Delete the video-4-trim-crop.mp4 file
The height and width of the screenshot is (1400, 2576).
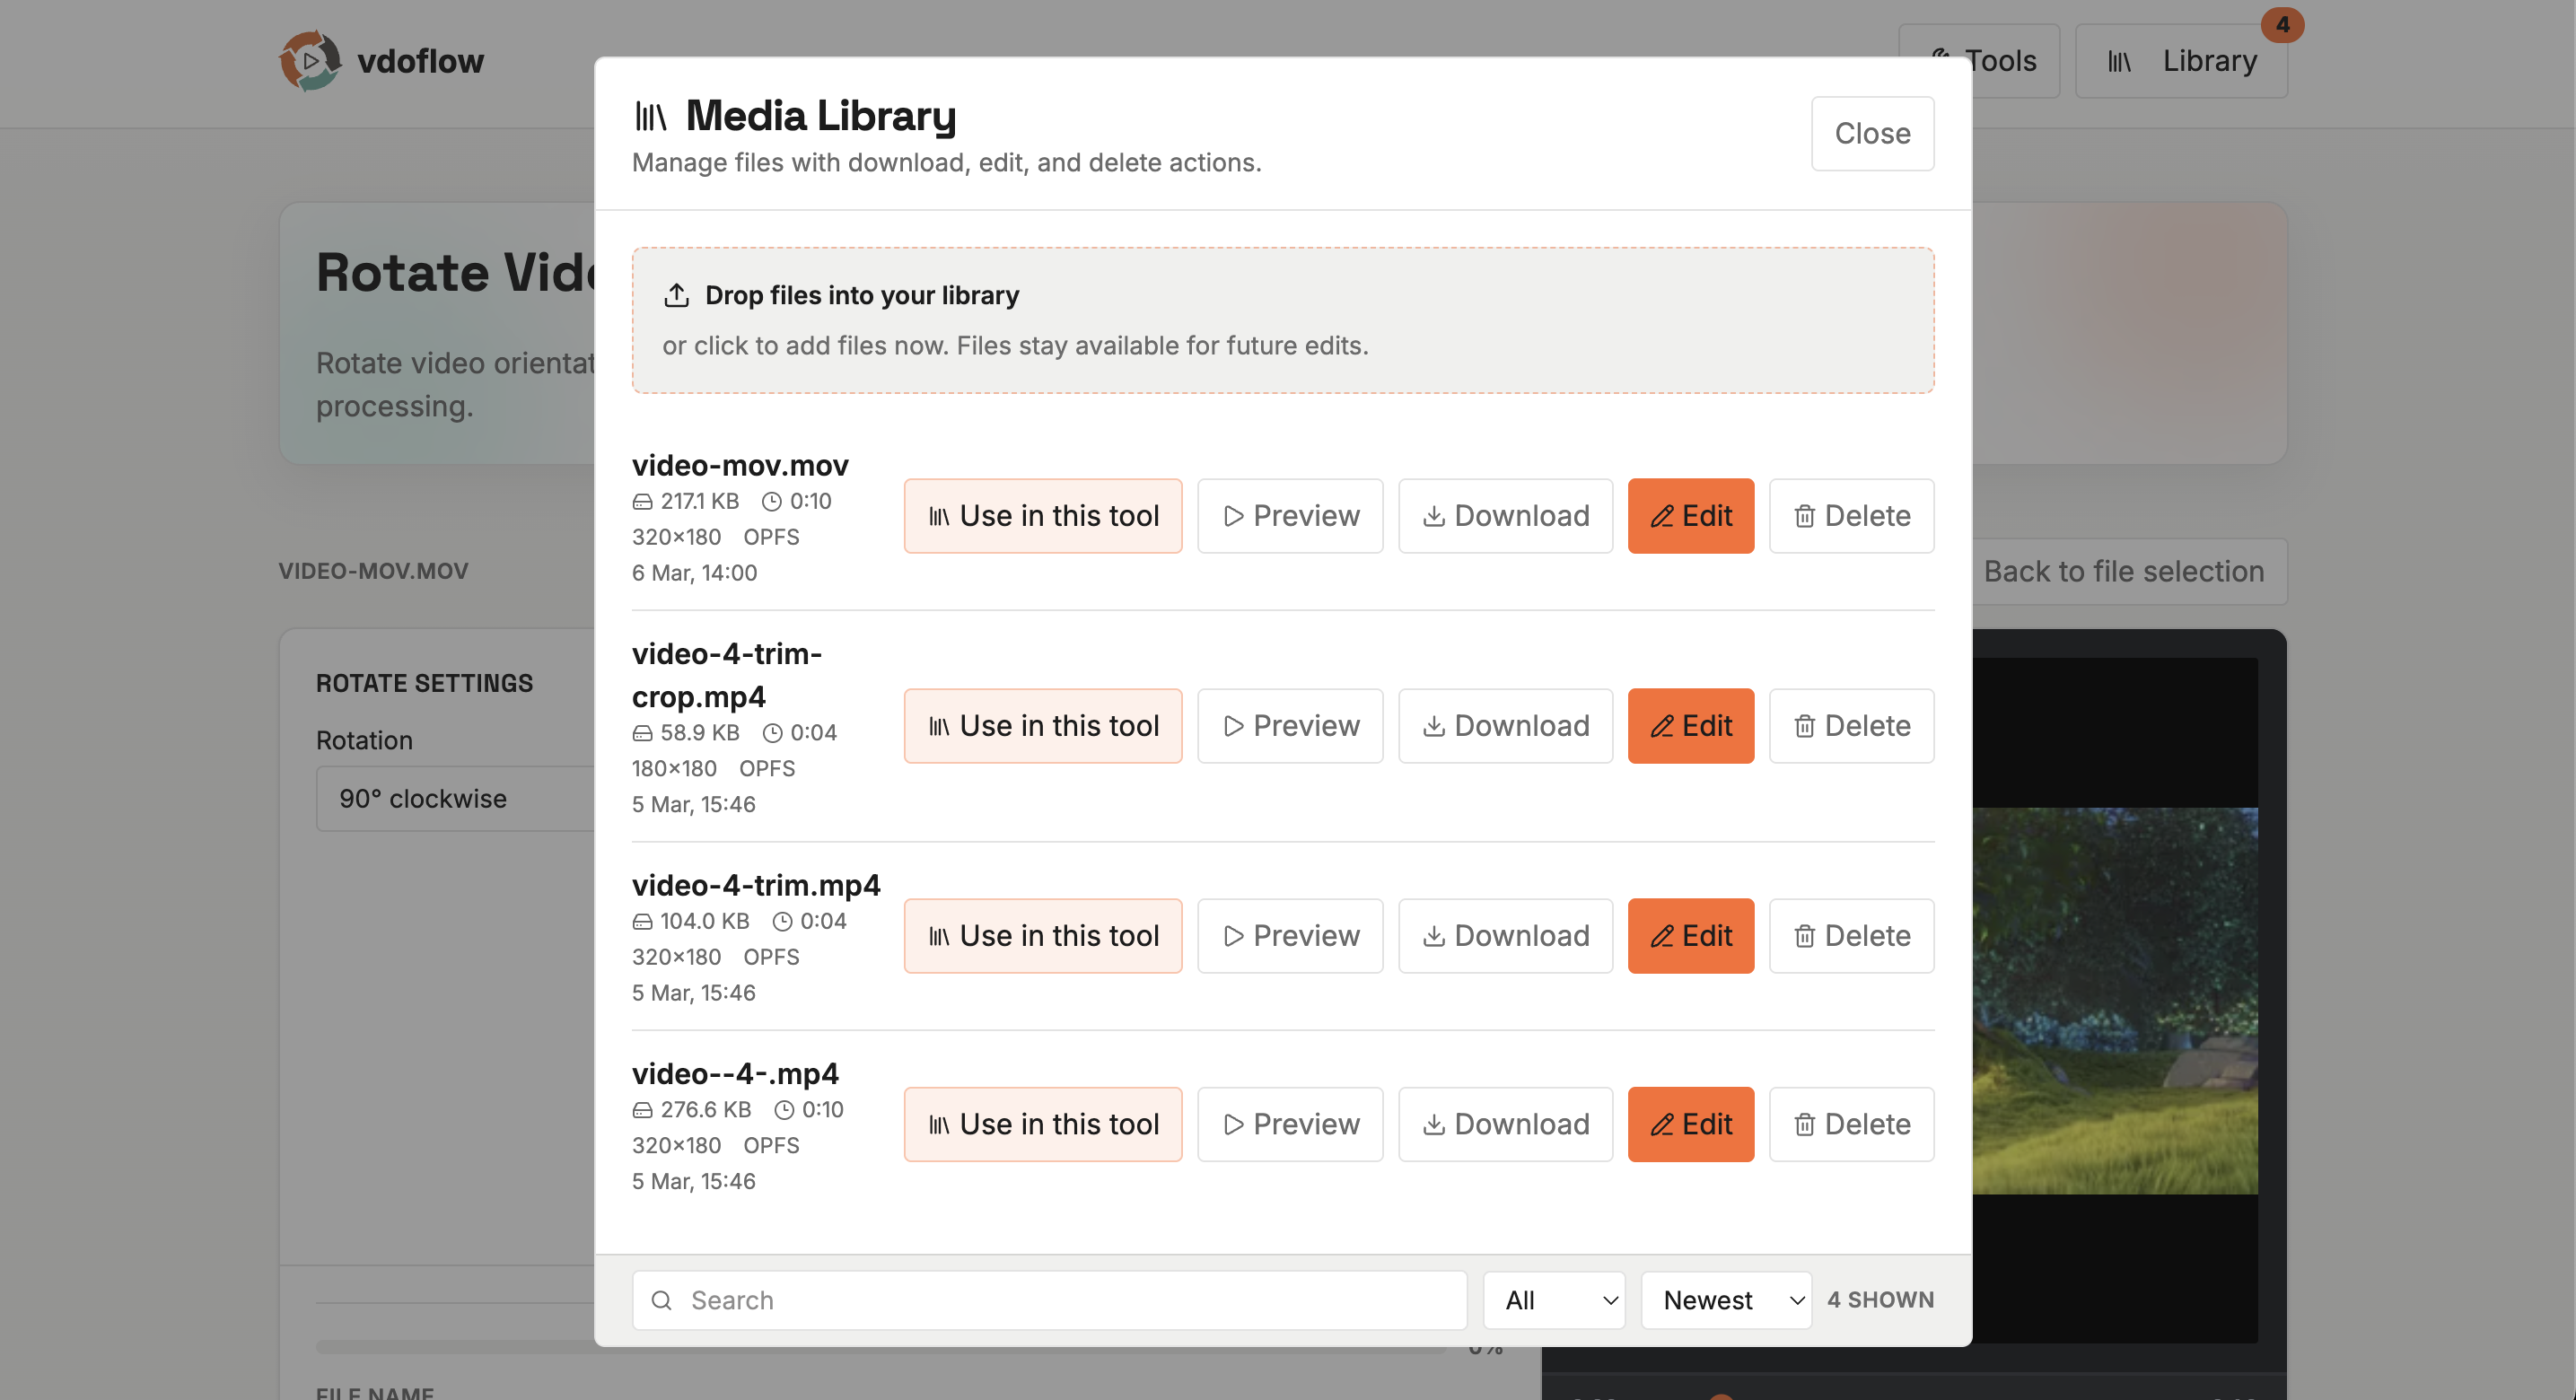(x=1851, y=726)
